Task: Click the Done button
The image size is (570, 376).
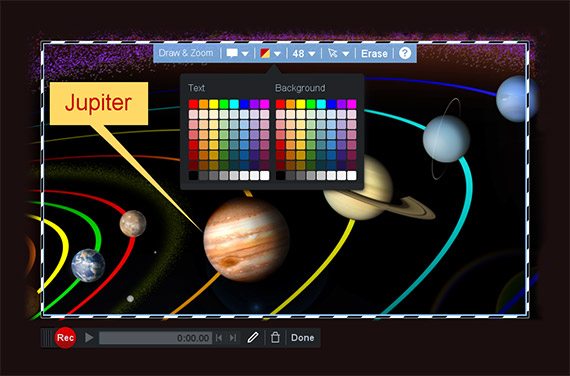Action: (x=302, y=338)
